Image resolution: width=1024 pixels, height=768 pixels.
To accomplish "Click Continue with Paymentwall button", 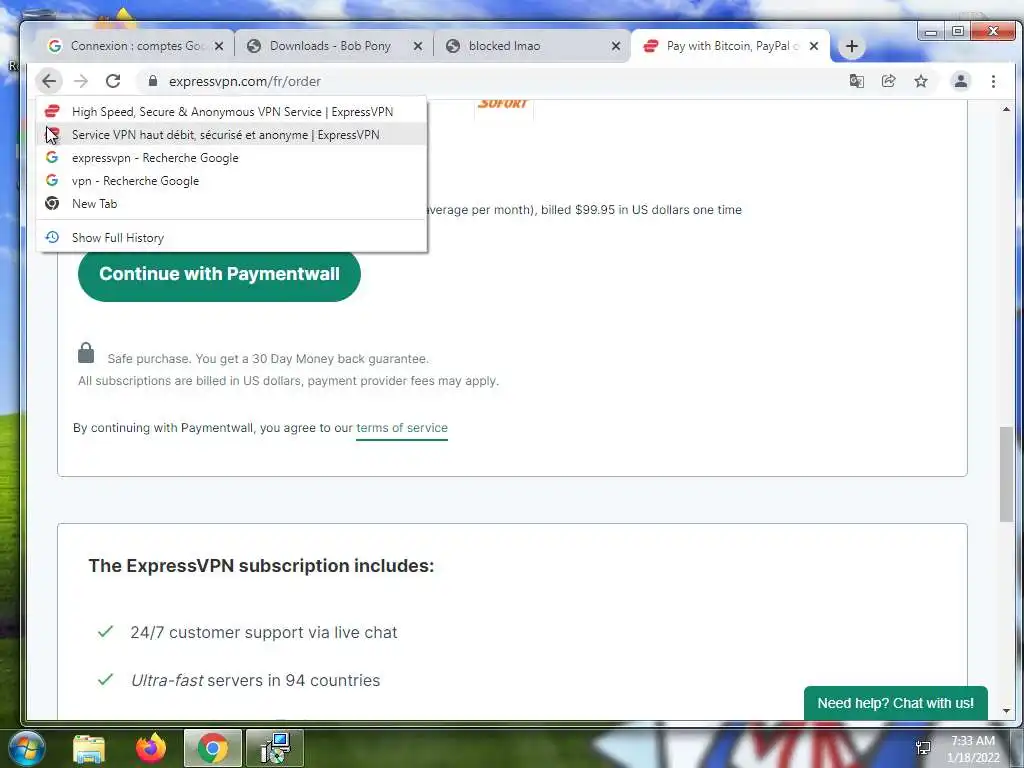I will tap(219, 274).
